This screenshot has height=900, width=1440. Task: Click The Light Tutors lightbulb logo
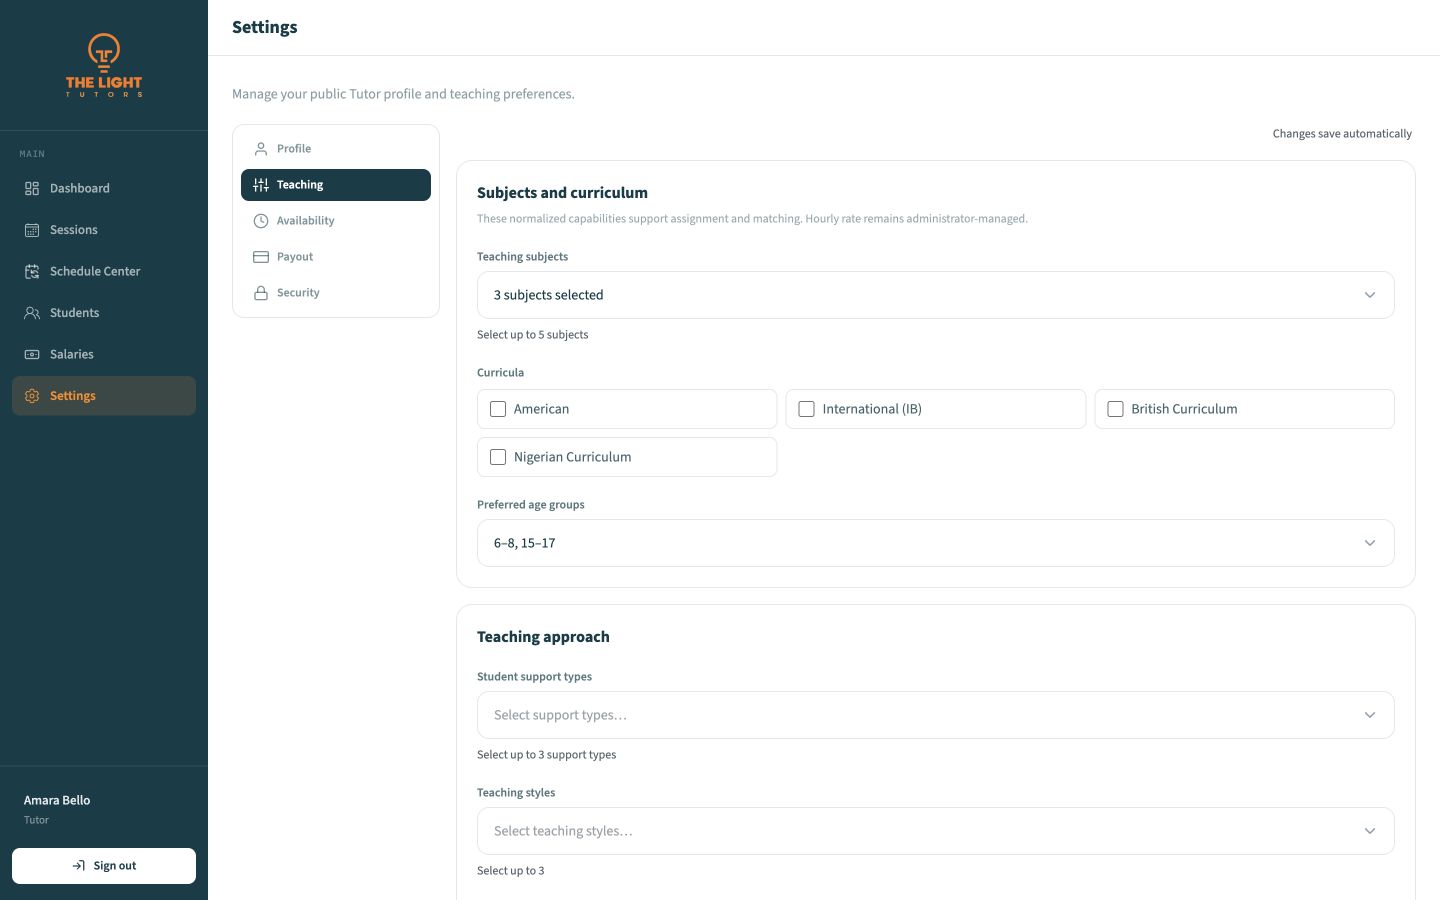point(104,65)
